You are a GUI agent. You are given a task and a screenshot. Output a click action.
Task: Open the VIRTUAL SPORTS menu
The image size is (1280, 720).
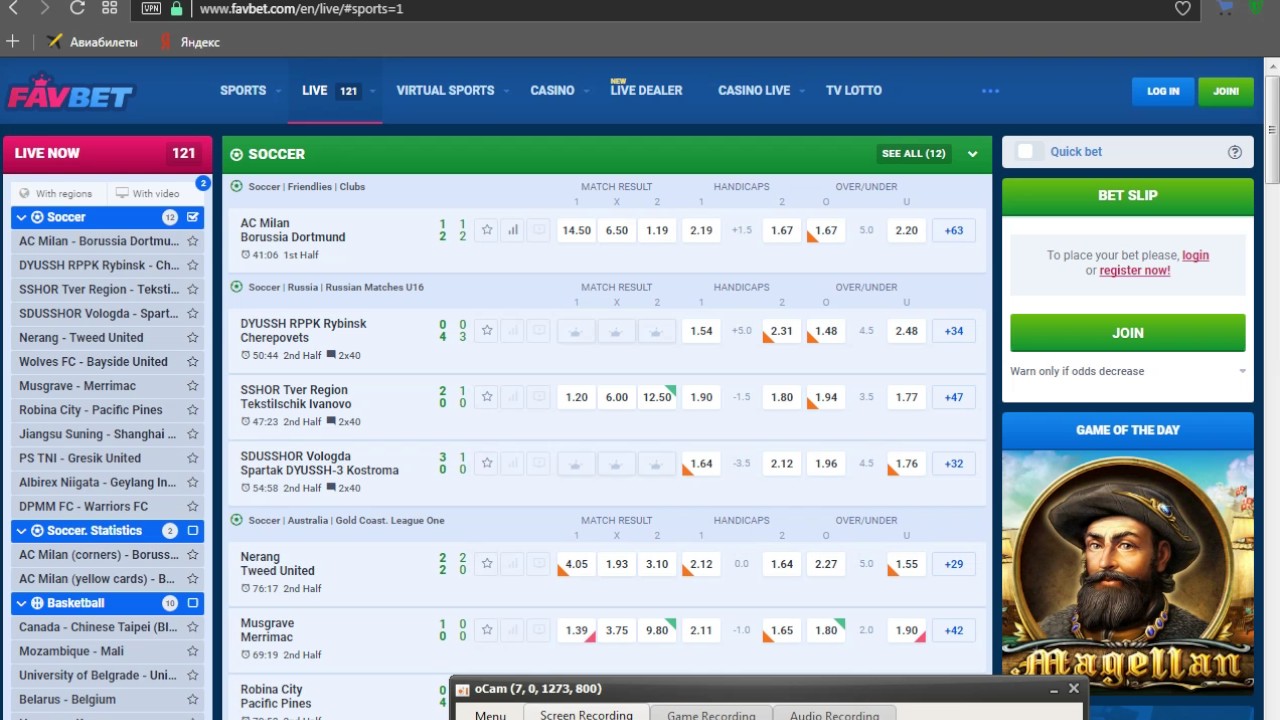click(x=445, y=90)
